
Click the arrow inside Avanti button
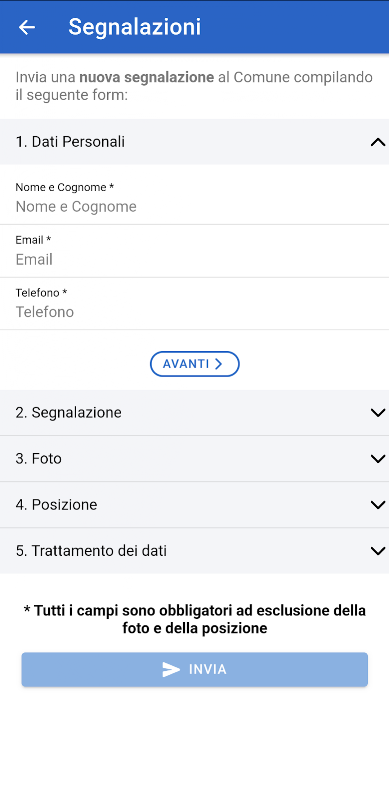pyautogui.click(x=218, y=364)
